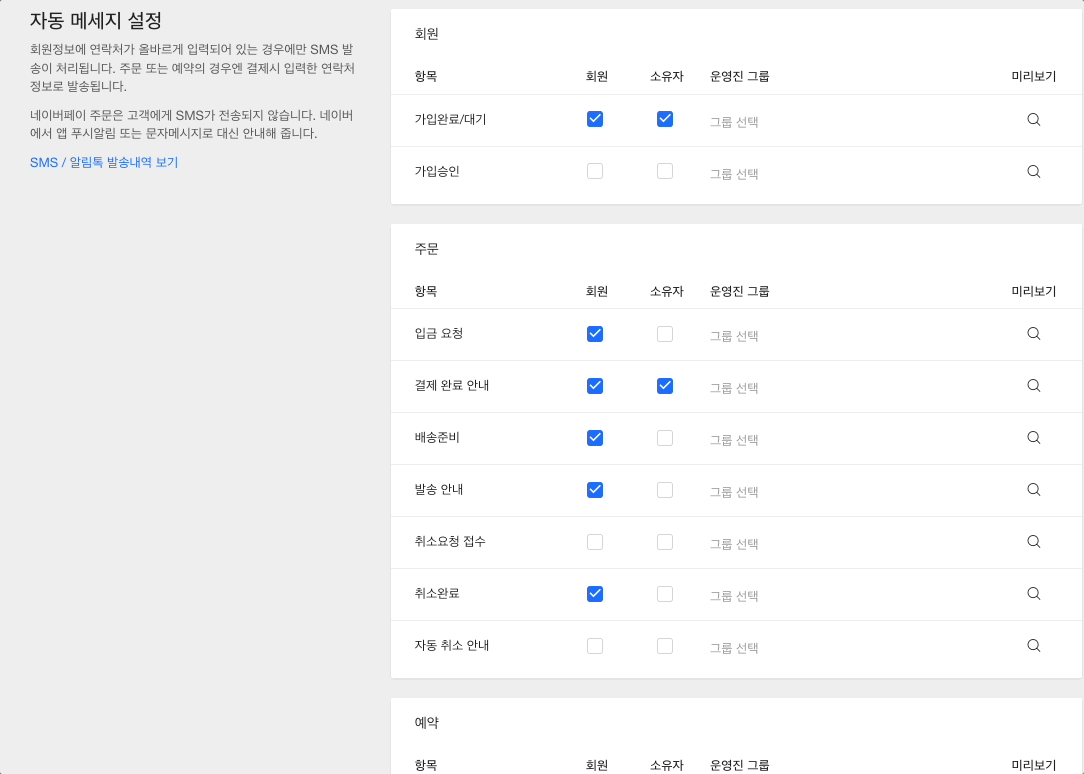Open 운영진 그룹 선택 for 가입완료/대기

pyautogui.click(x=734, y=122)
